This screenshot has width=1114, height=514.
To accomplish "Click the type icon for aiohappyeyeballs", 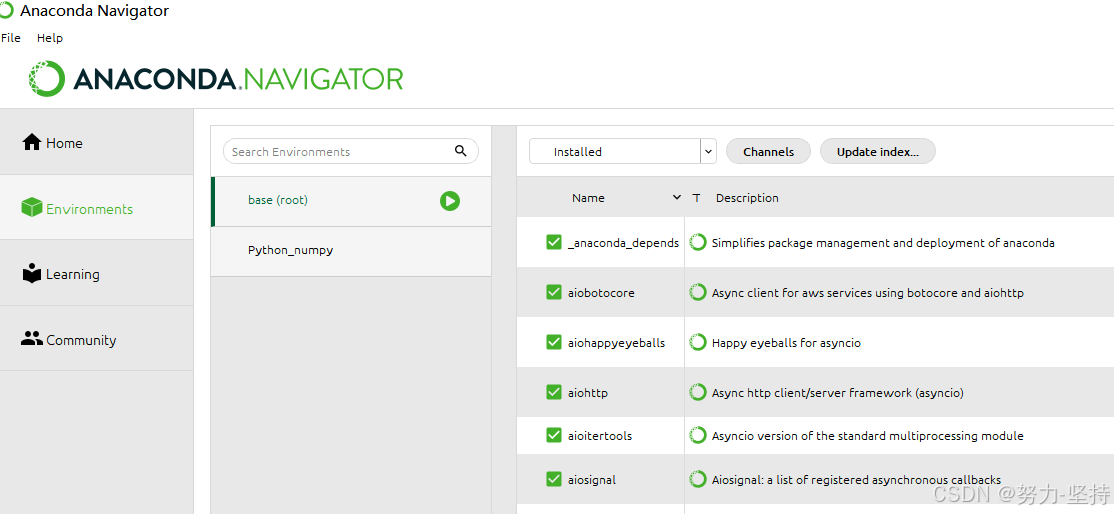I will tap(698, 343).
